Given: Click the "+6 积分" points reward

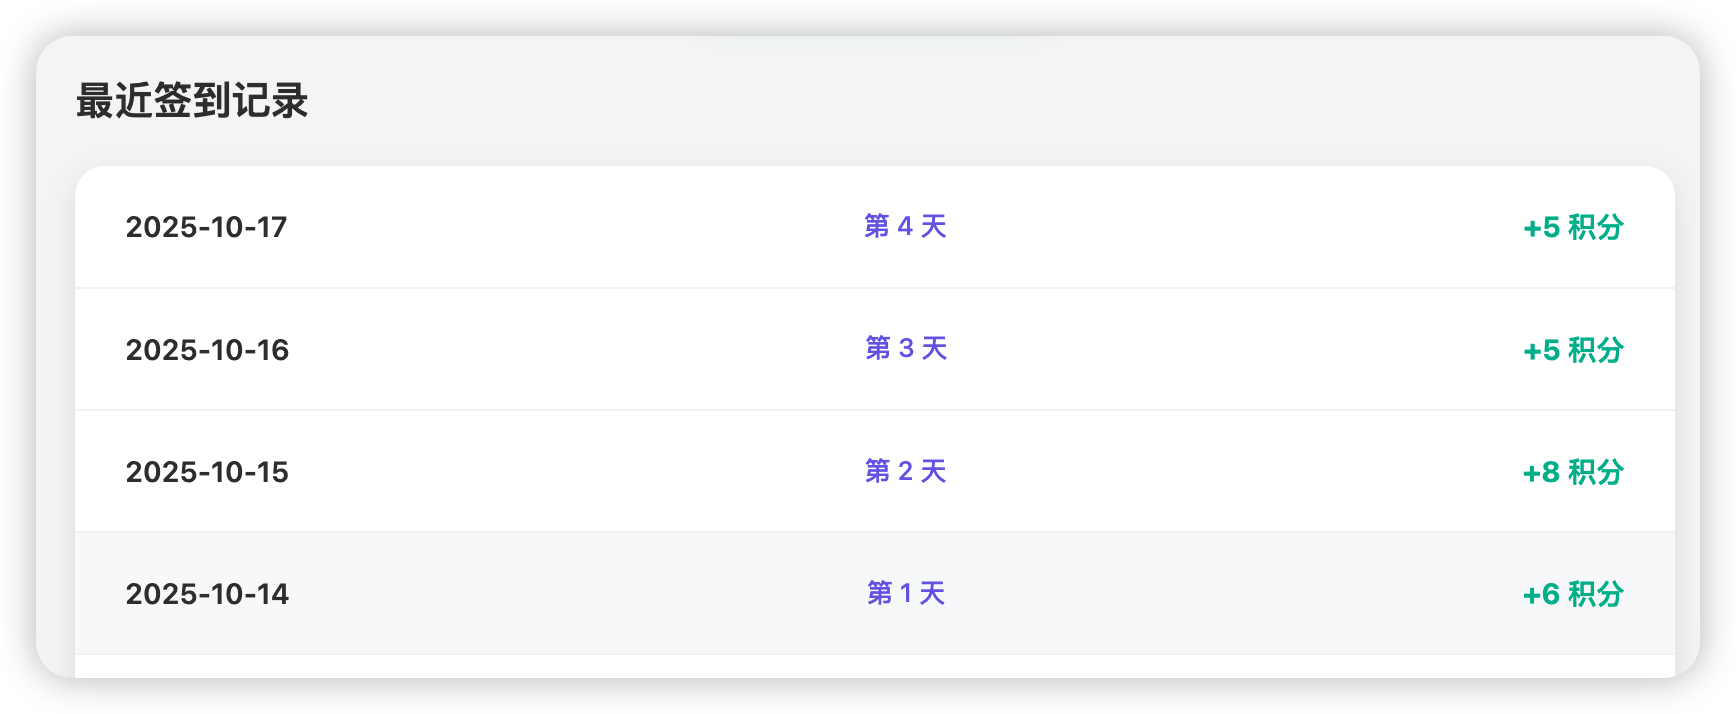Looking at the screenshot, I should [x=1572, y=594].
